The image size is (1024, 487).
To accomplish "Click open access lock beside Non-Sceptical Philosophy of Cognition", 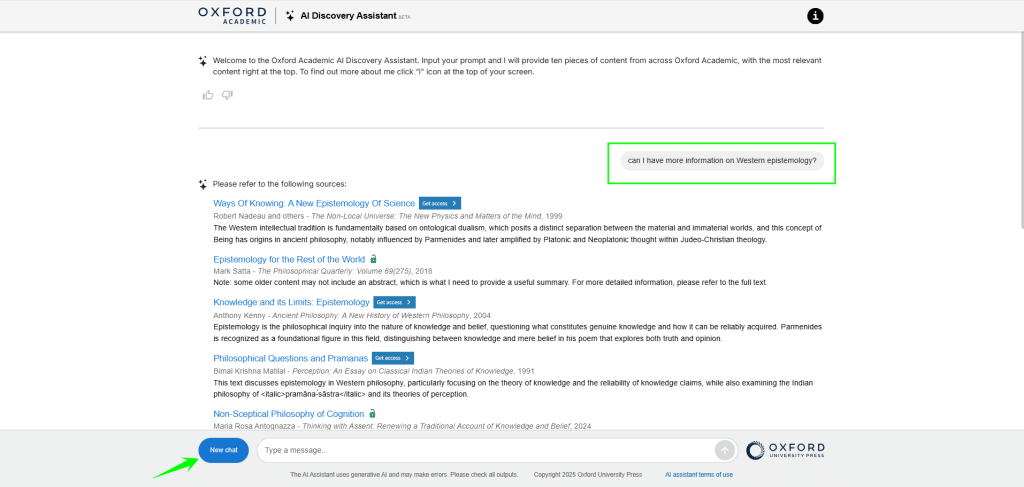I will point(373,413).
